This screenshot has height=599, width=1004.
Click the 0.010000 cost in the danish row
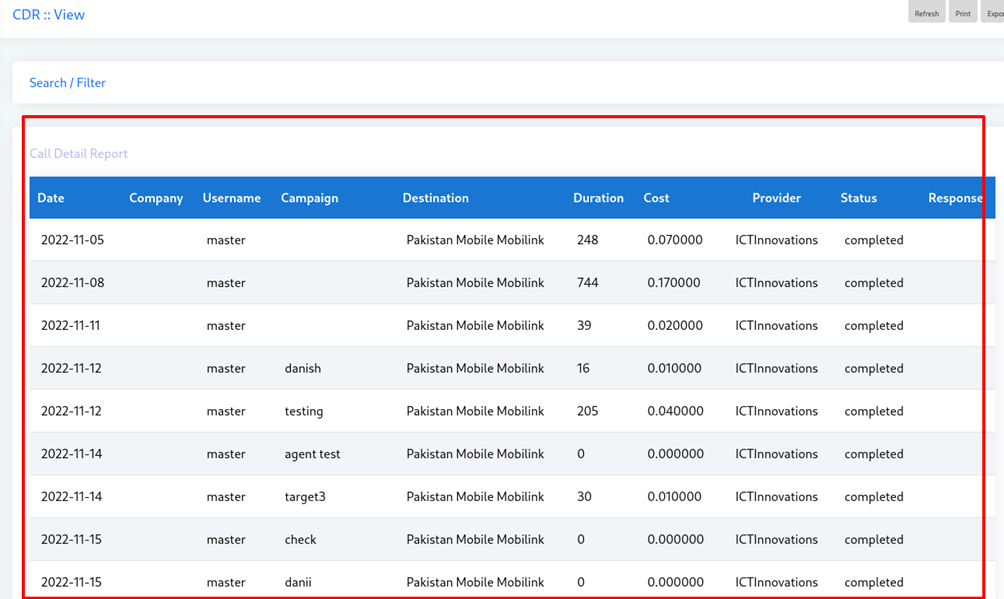pyautogui.click(x=674, y=368)
